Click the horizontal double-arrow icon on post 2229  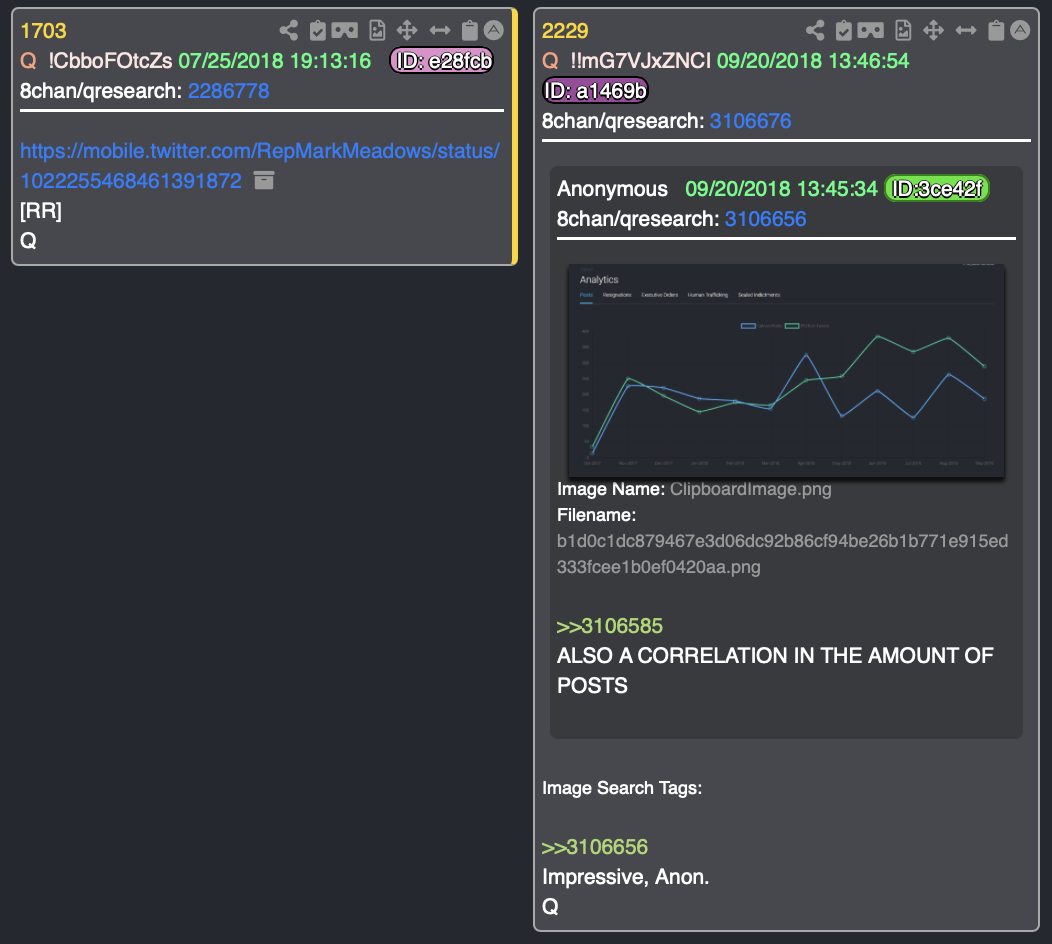(x=966, y=30)
